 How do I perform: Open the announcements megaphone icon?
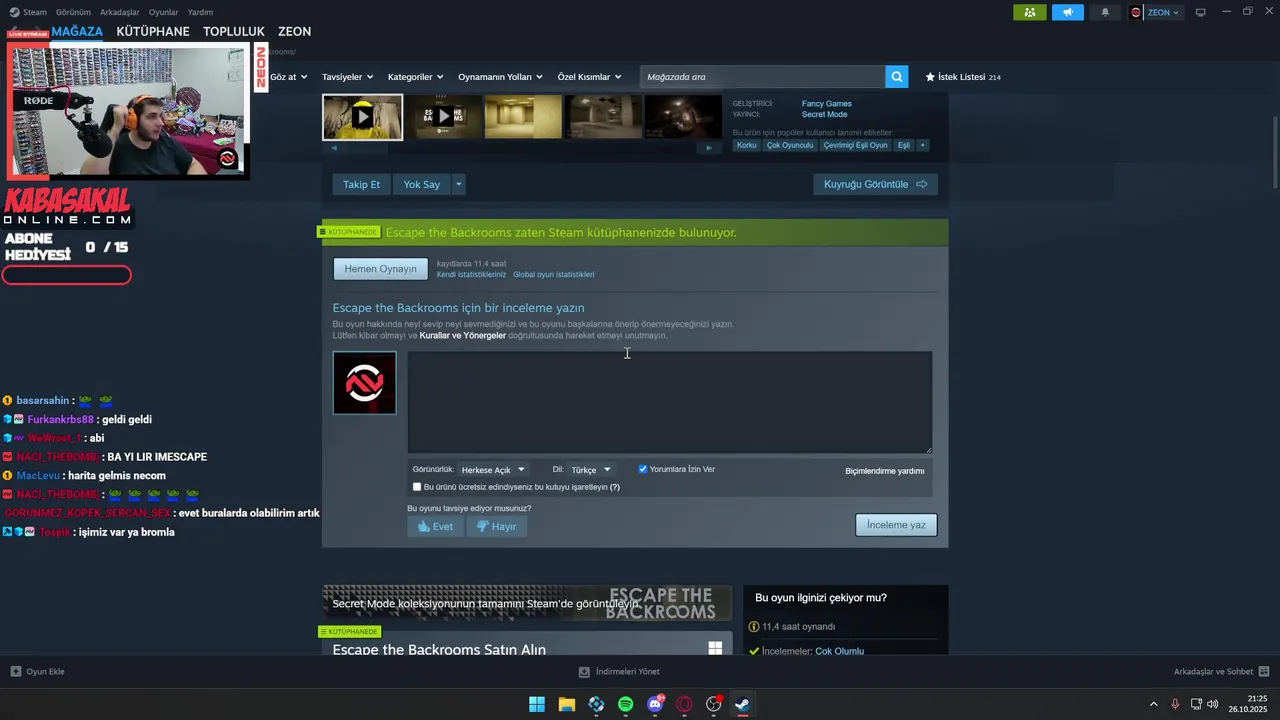point(1067,12)
